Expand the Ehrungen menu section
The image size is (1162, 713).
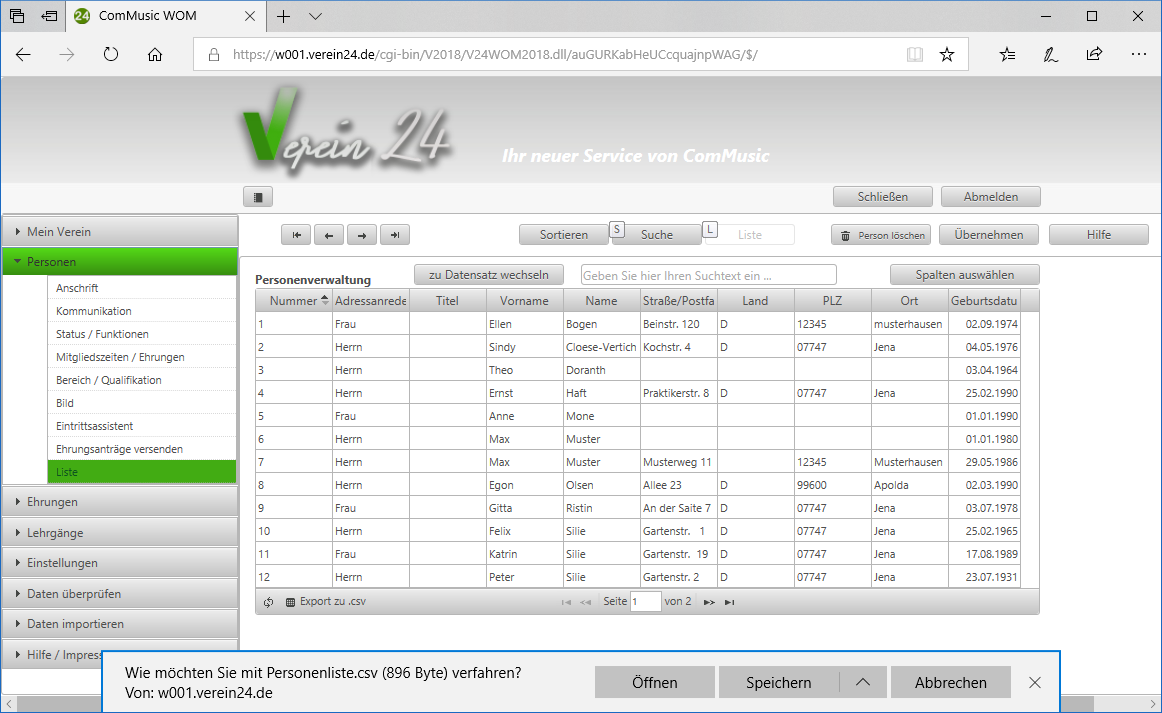click(120, 502)
